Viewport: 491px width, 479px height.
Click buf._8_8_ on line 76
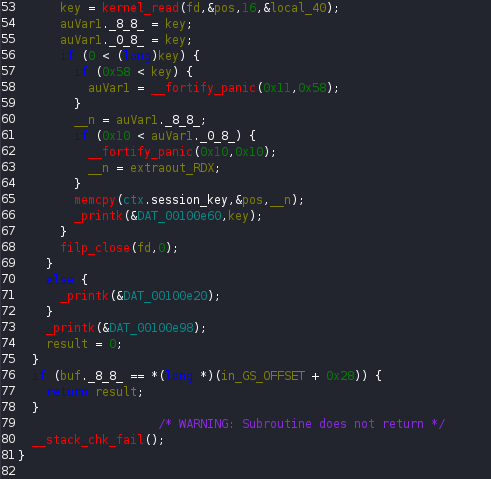tap(91, 376)
